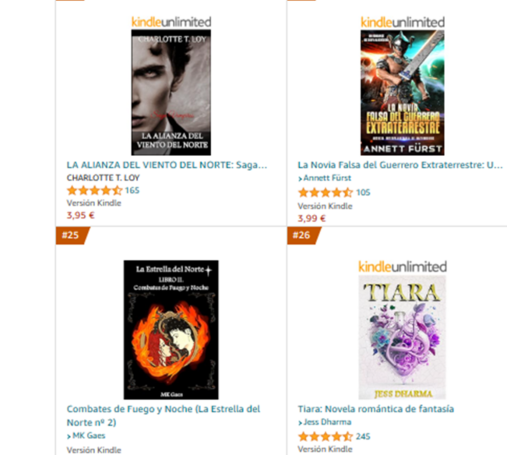Click the star rating with 165 reviews
Image resolution: width=507 pixels, height=455 pixels.
[94, 191]
